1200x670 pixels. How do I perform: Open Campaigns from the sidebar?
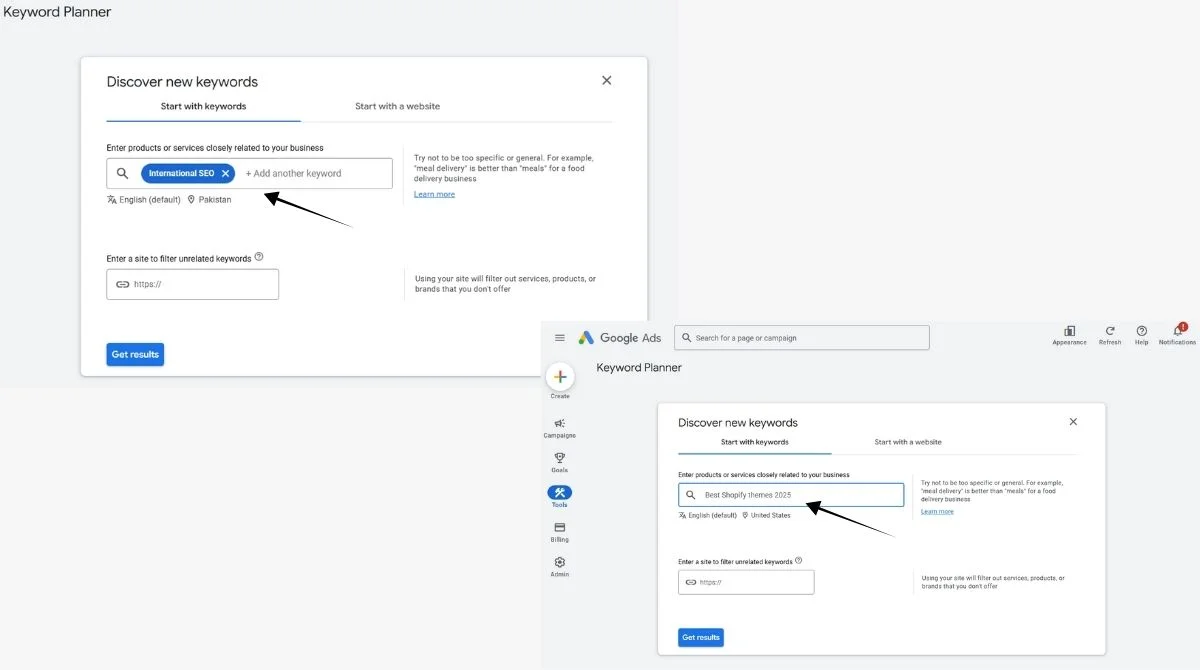(559, 424)
